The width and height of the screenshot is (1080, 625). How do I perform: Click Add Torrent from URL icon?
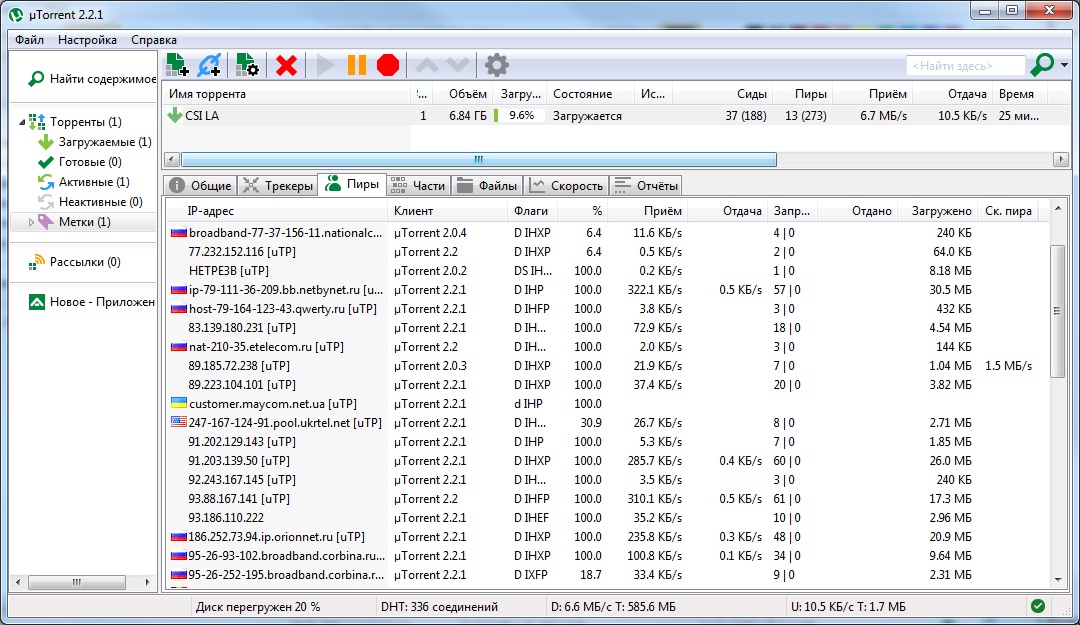coord(209,65)
